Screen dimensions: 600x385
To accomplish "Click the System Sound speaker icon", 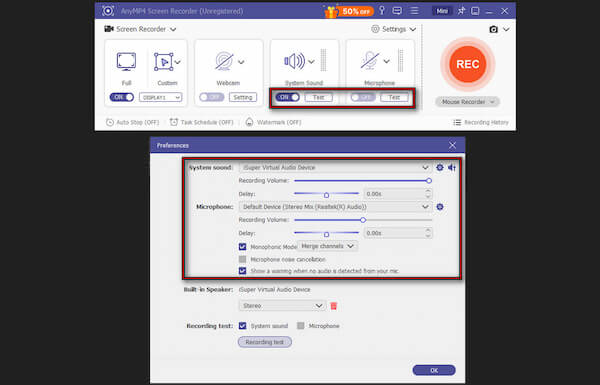I will click(x=294, y=61).
